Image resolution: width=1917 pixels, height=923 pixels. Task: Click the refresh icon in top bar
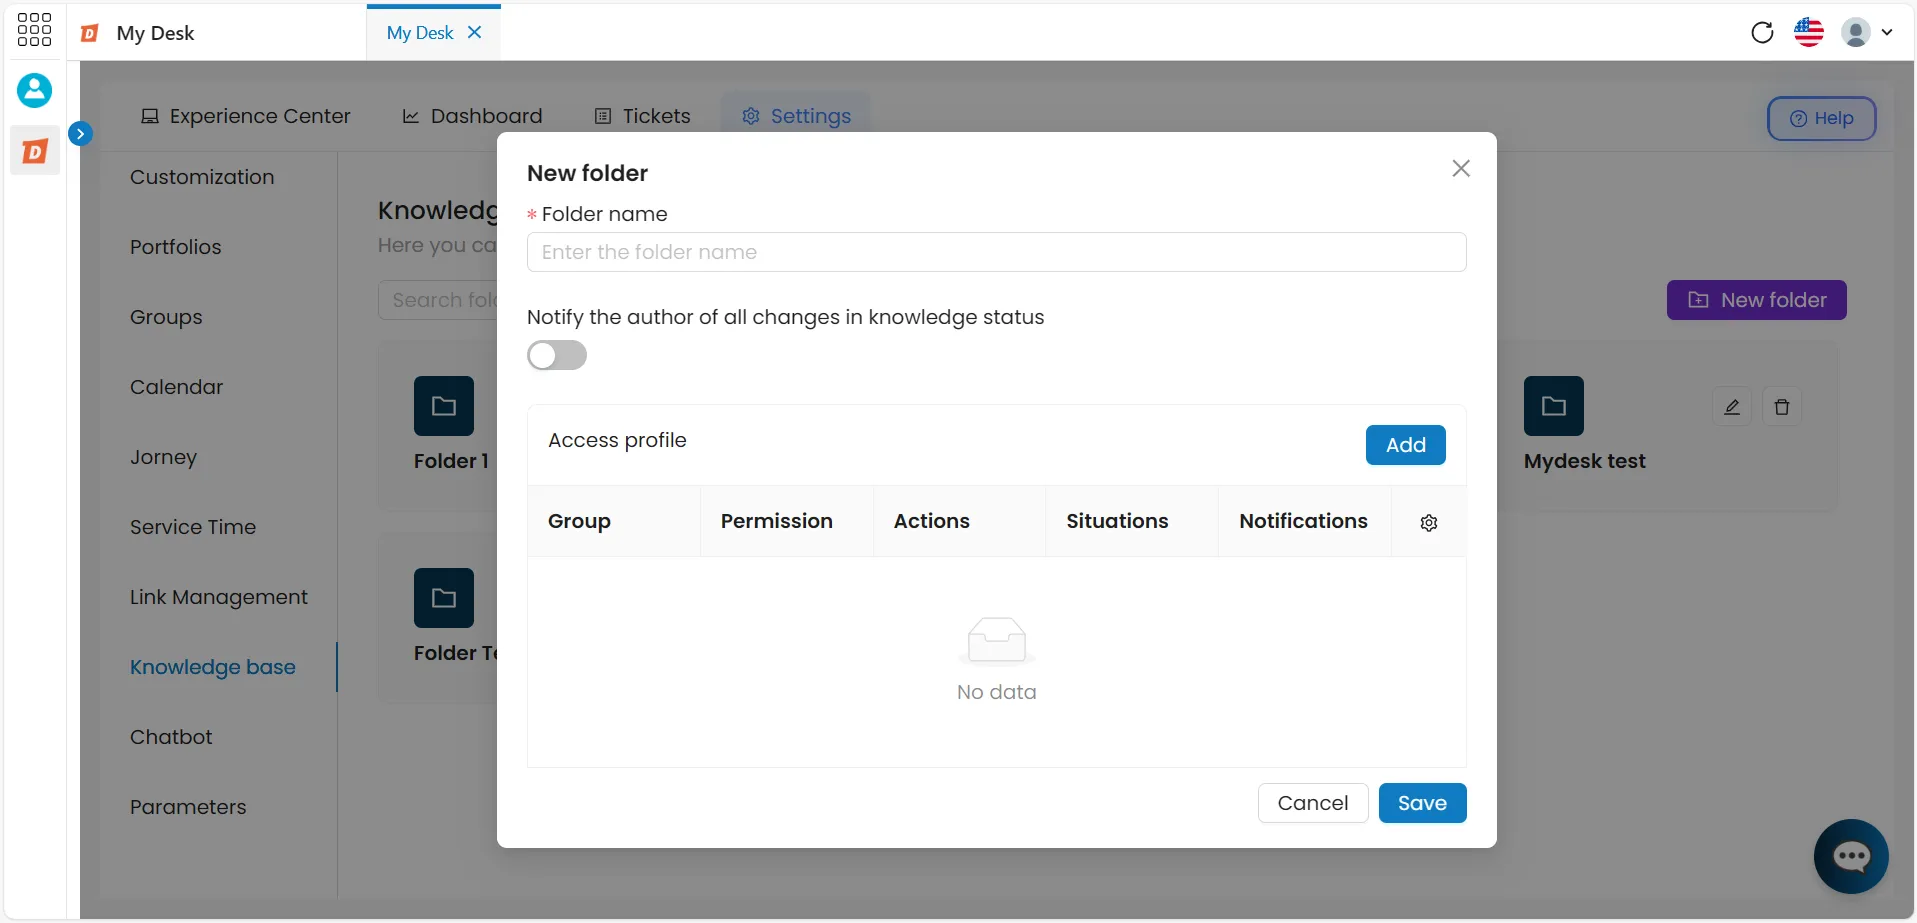[x=1762, y=32]
